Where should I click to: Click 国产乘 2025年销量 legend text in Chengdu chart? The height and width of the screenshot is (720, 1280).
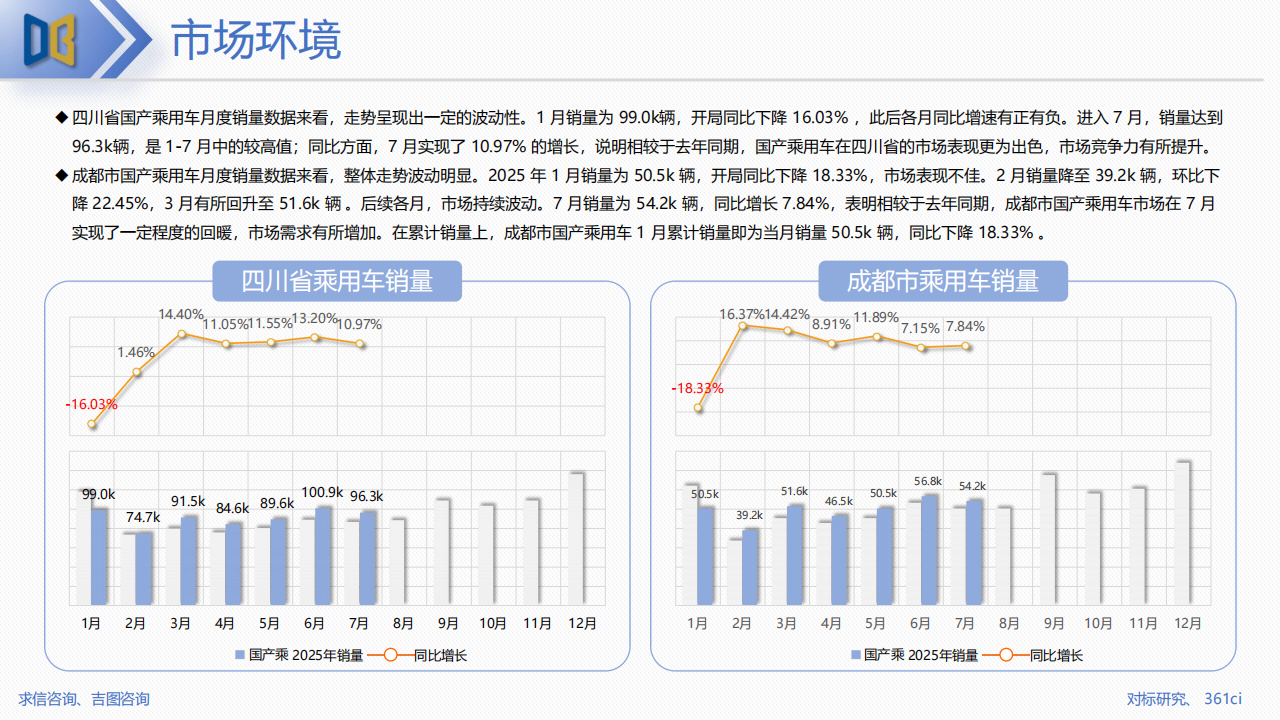click(x=921, y=655)
